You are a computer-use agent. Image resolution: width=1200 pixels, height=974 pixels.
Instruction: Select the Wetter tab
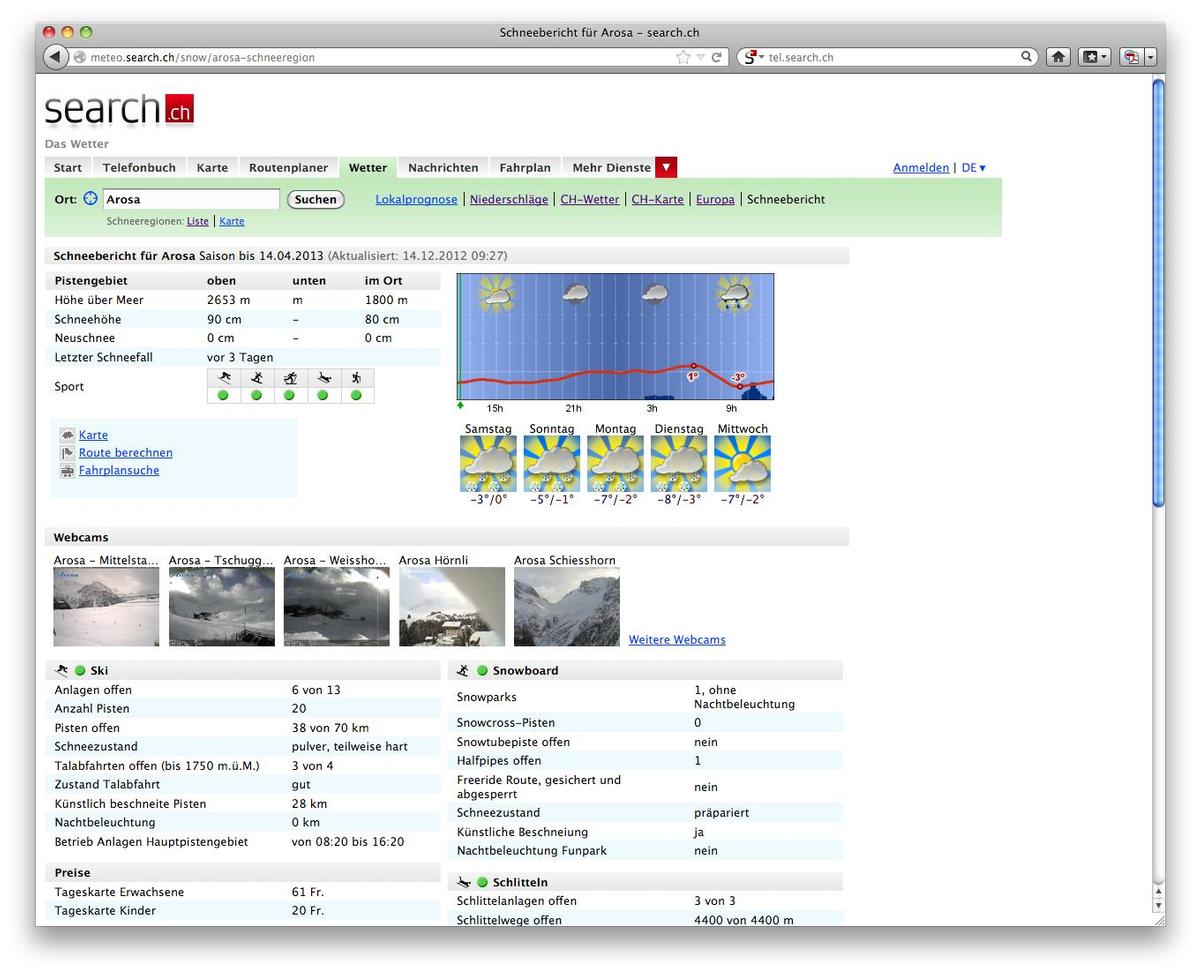click(x=368, y=168)
